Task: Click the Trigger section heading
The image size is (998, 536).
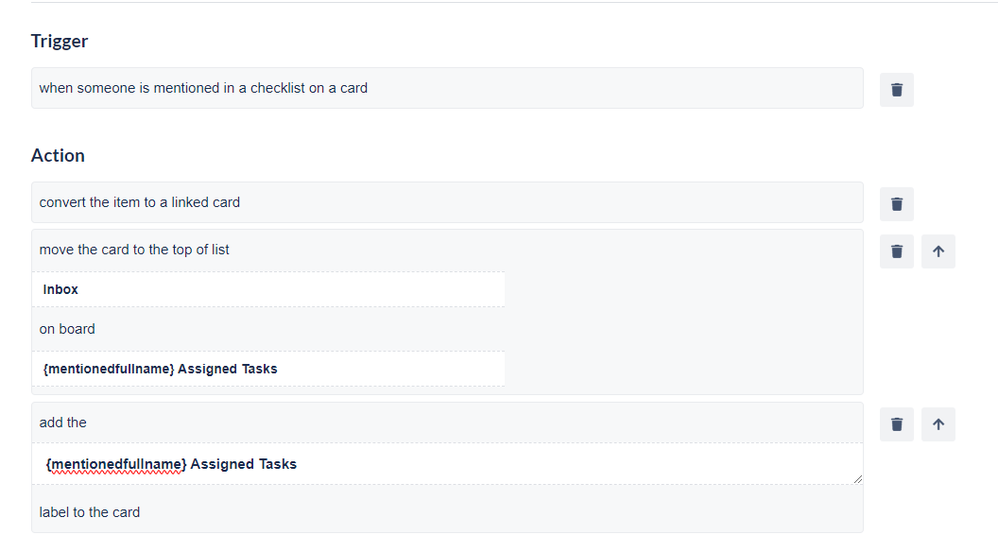Action: coord(60,41)
